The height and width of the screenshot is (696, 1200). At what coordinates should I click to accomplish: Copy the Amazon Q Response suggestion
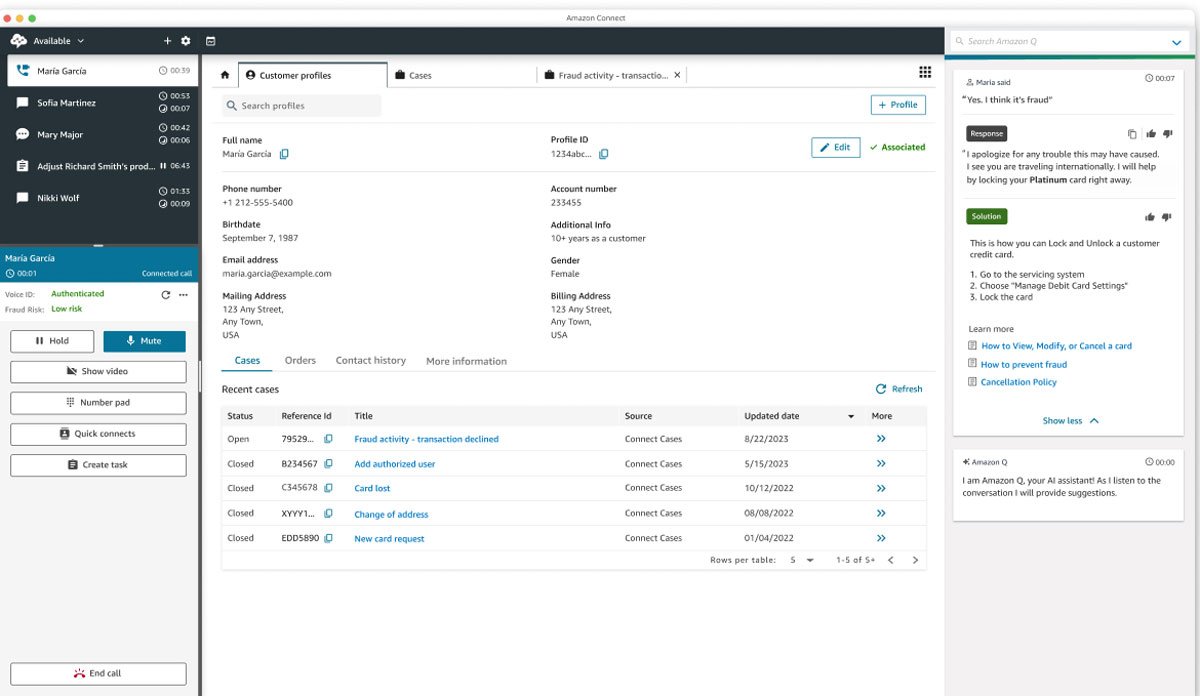(1131, 133)
